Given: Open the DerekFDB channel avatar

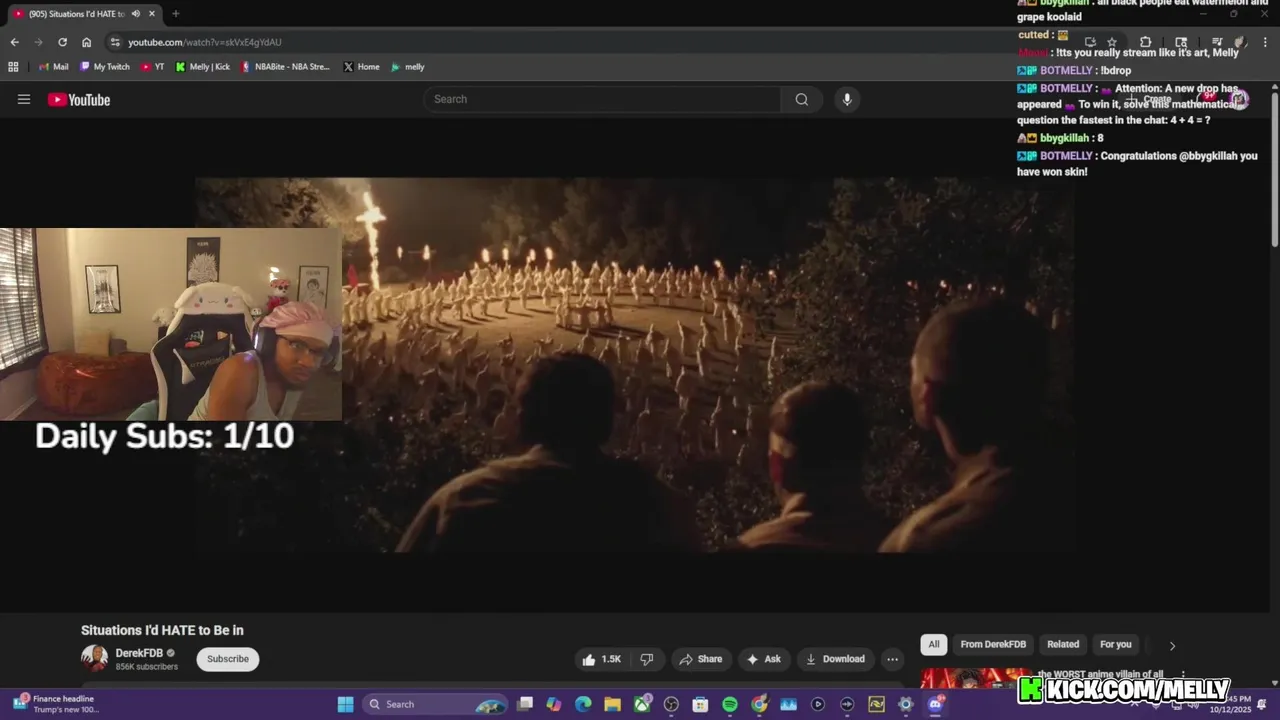Looking at the screenshot, I should click(94, 658).
